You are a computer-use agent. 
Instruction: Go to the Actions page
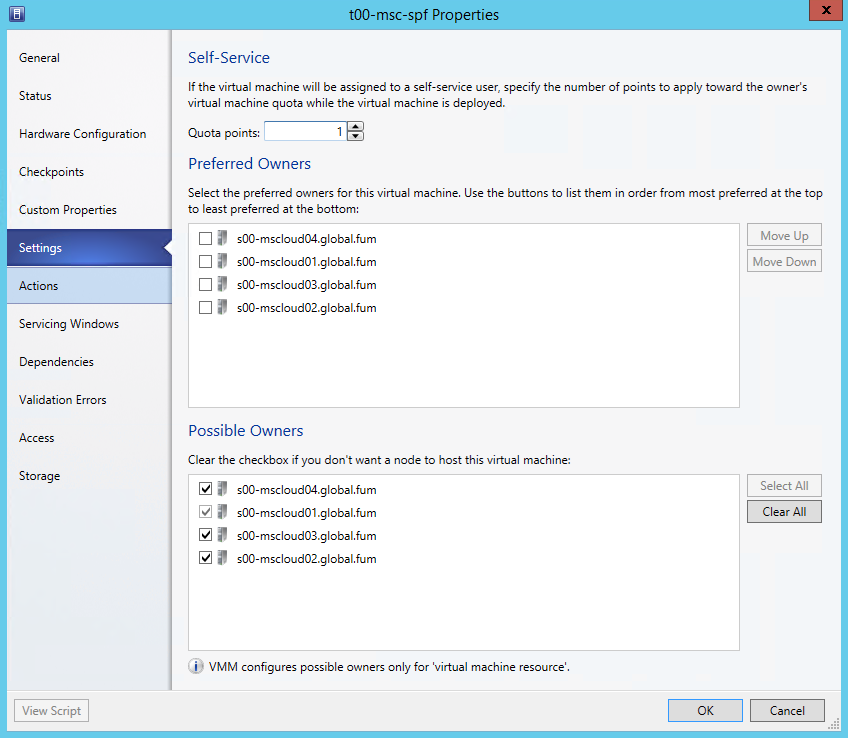tap(39, 286)
